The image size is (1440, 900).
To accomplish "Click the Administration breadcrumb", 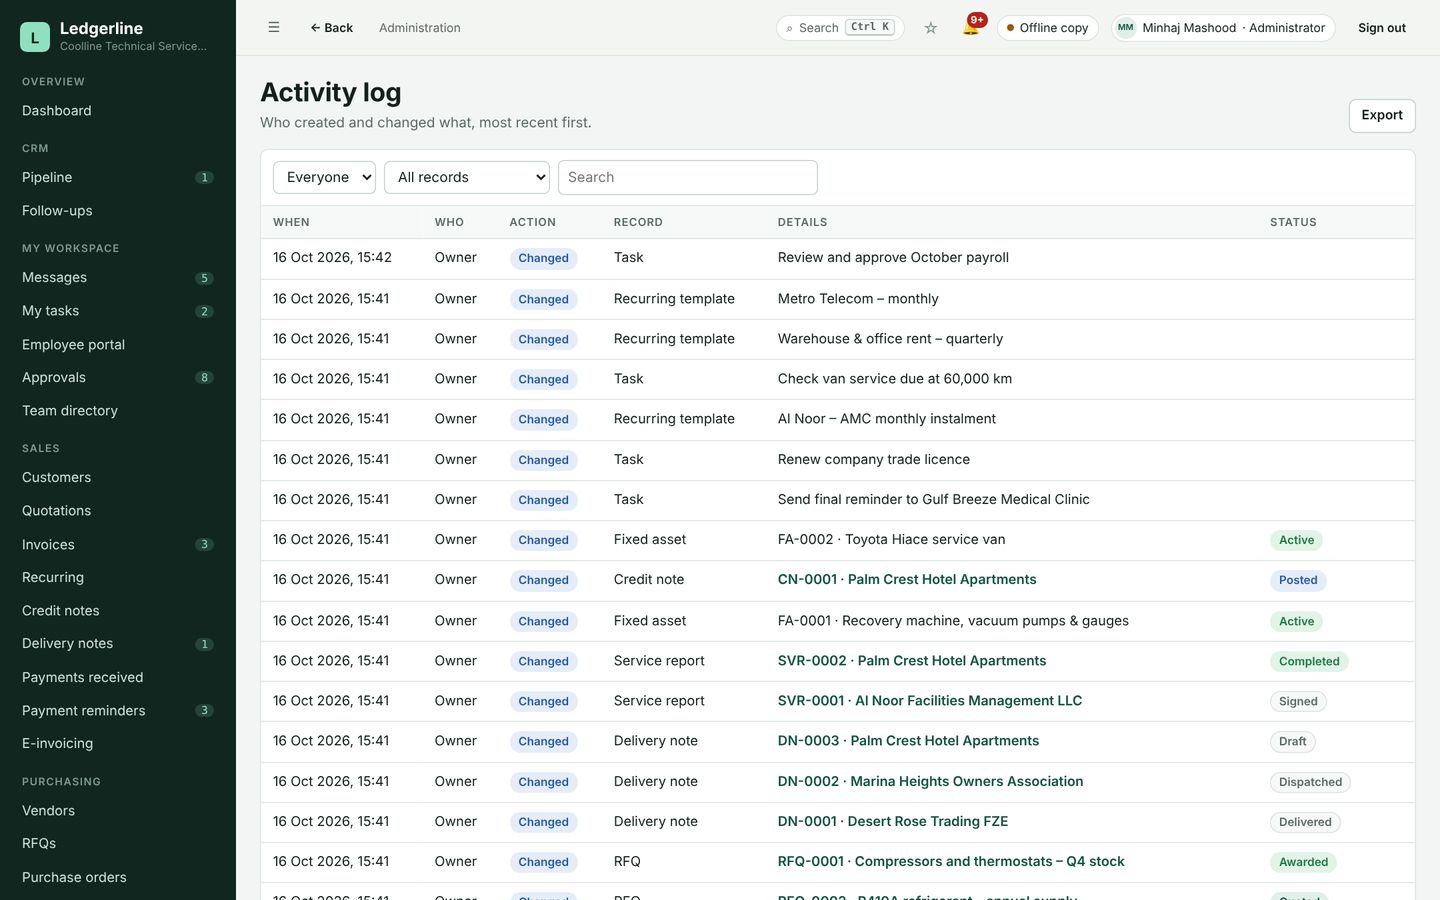I will tap(420, 28).
